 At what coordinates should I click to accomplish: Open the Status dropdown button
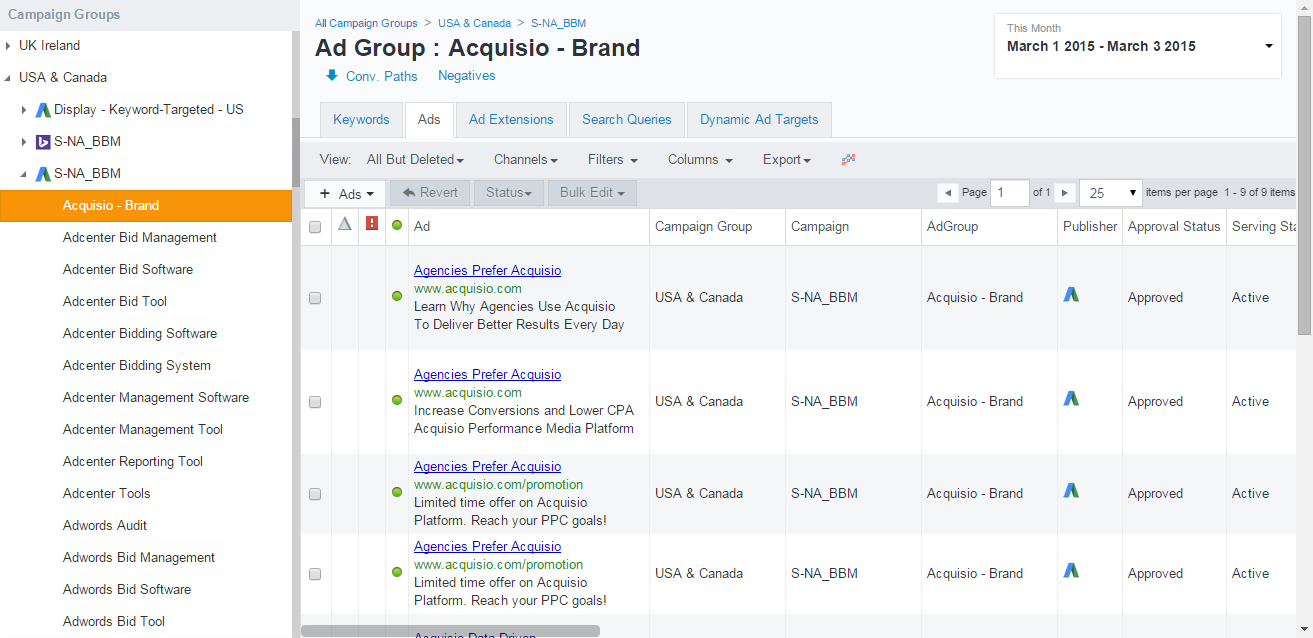pyautogui.click(x=509, y=193)
